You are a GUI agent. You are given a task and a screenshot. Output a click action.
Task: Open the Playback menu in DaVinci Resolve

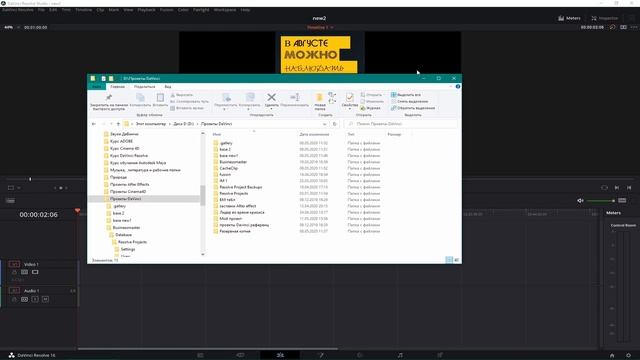point(146,10)
